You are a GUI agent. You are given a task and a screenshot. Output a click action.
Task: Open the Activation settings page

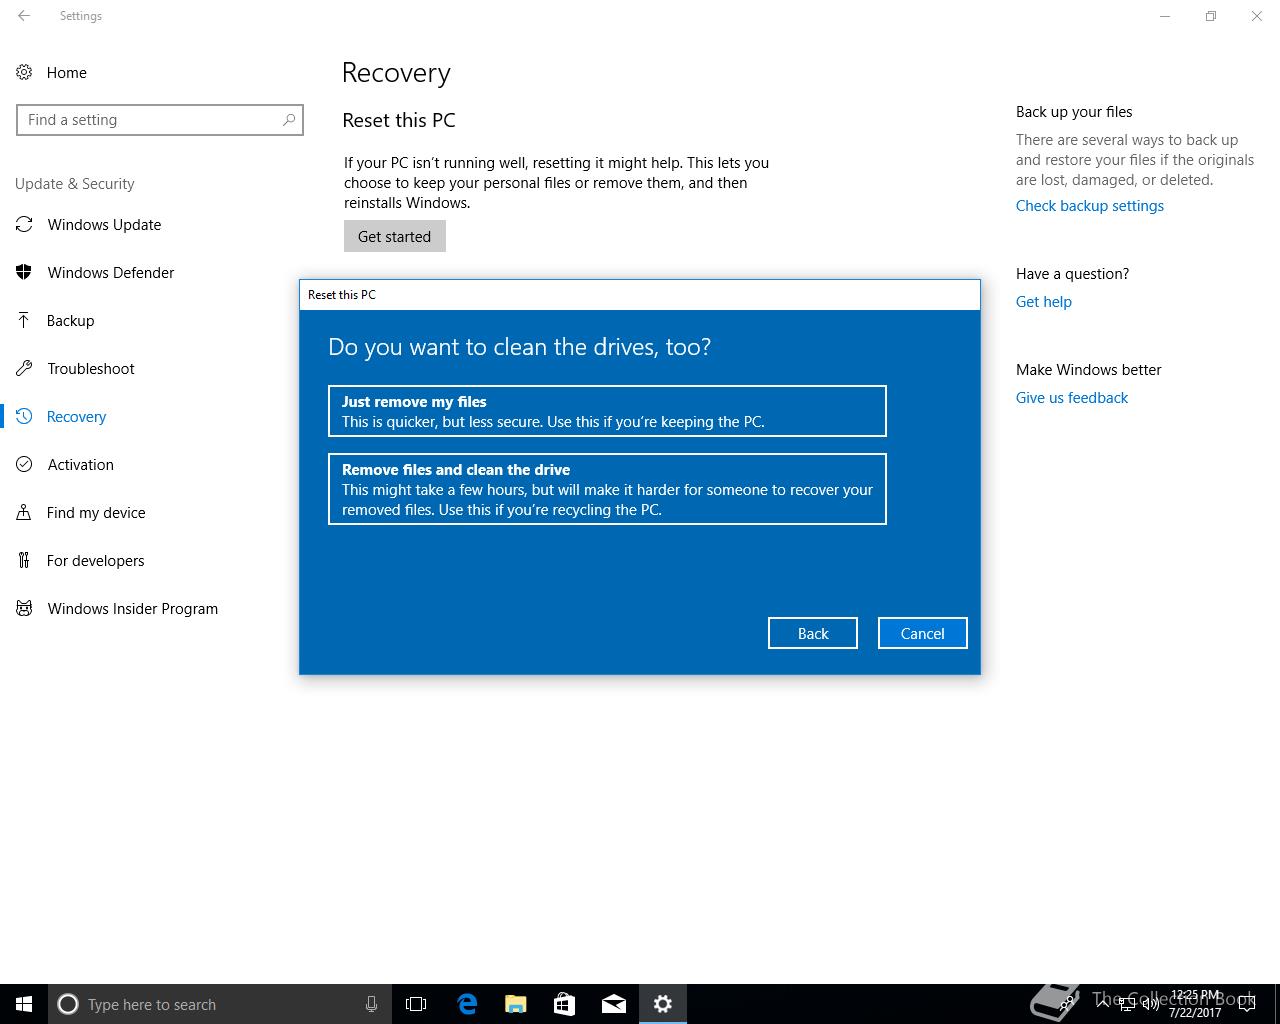(x=80, y=464)
